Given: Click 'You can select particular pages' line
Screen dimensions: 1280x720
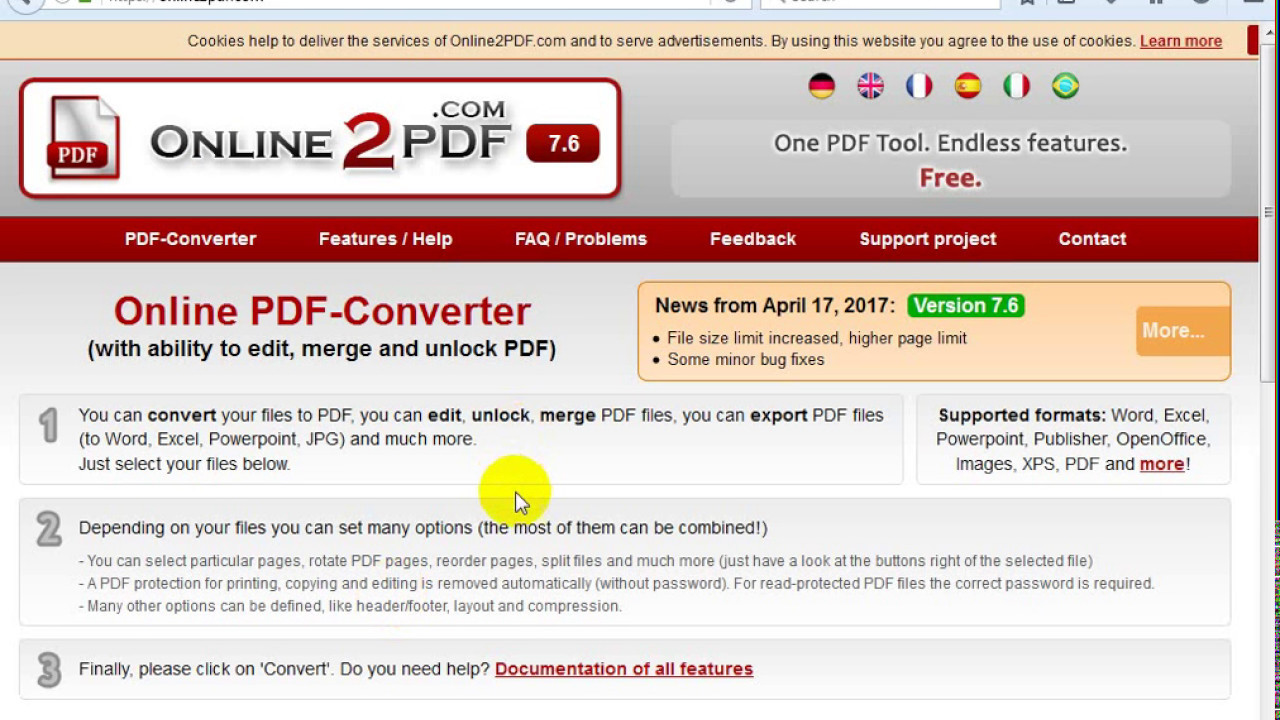Looking at the screenshot, I should 585,561.
